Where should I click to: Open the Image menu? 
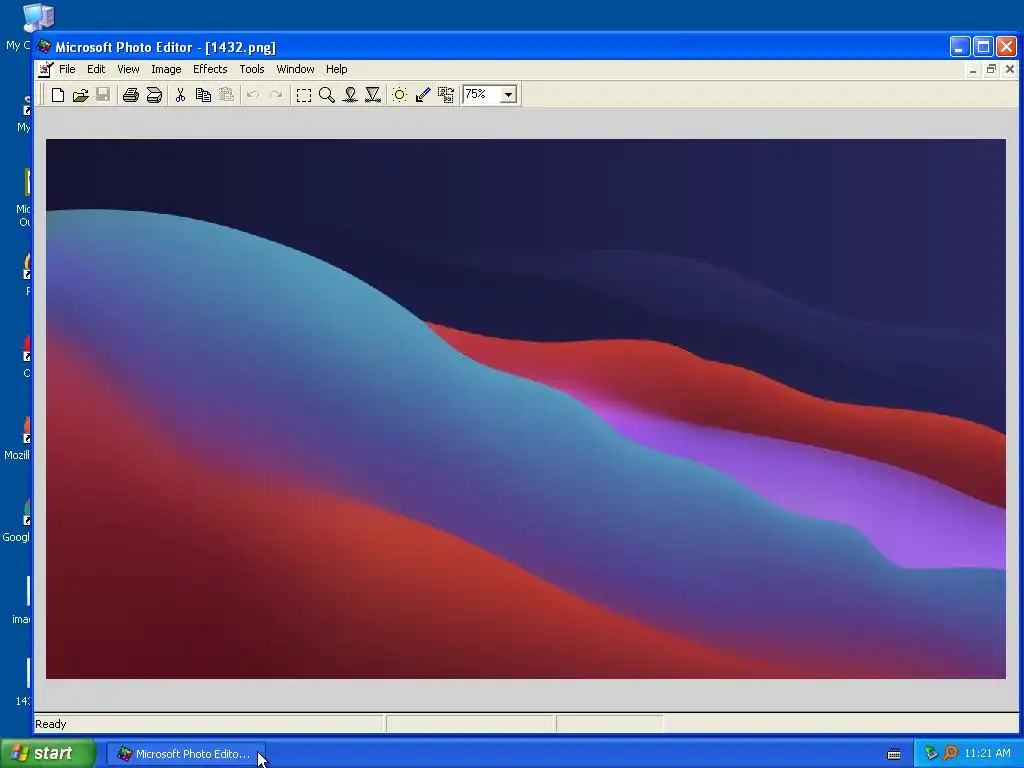click(x=166, y=69)
